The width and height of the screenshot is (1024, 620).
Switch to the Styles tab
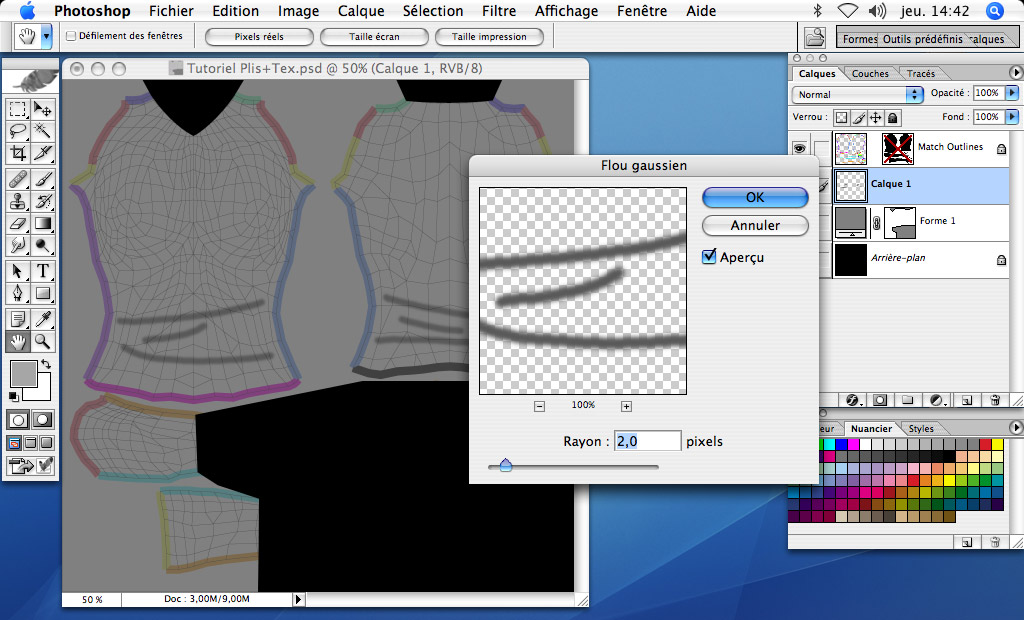tap(921, 429)
